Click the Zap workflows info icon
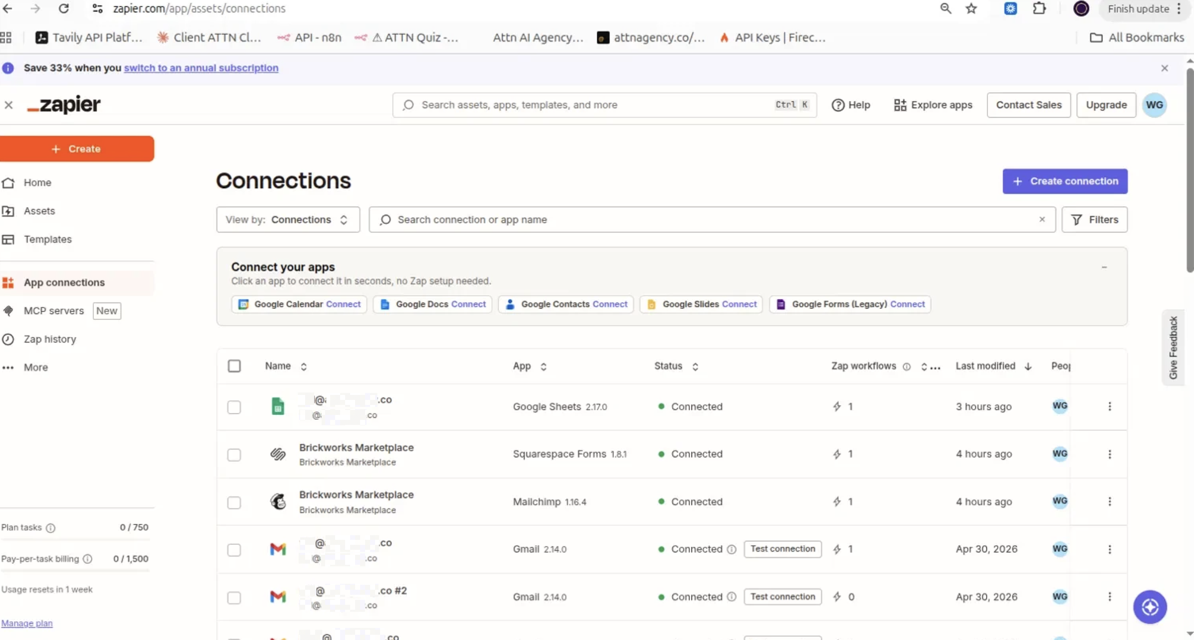The image size is (1194, 640). 906,366
